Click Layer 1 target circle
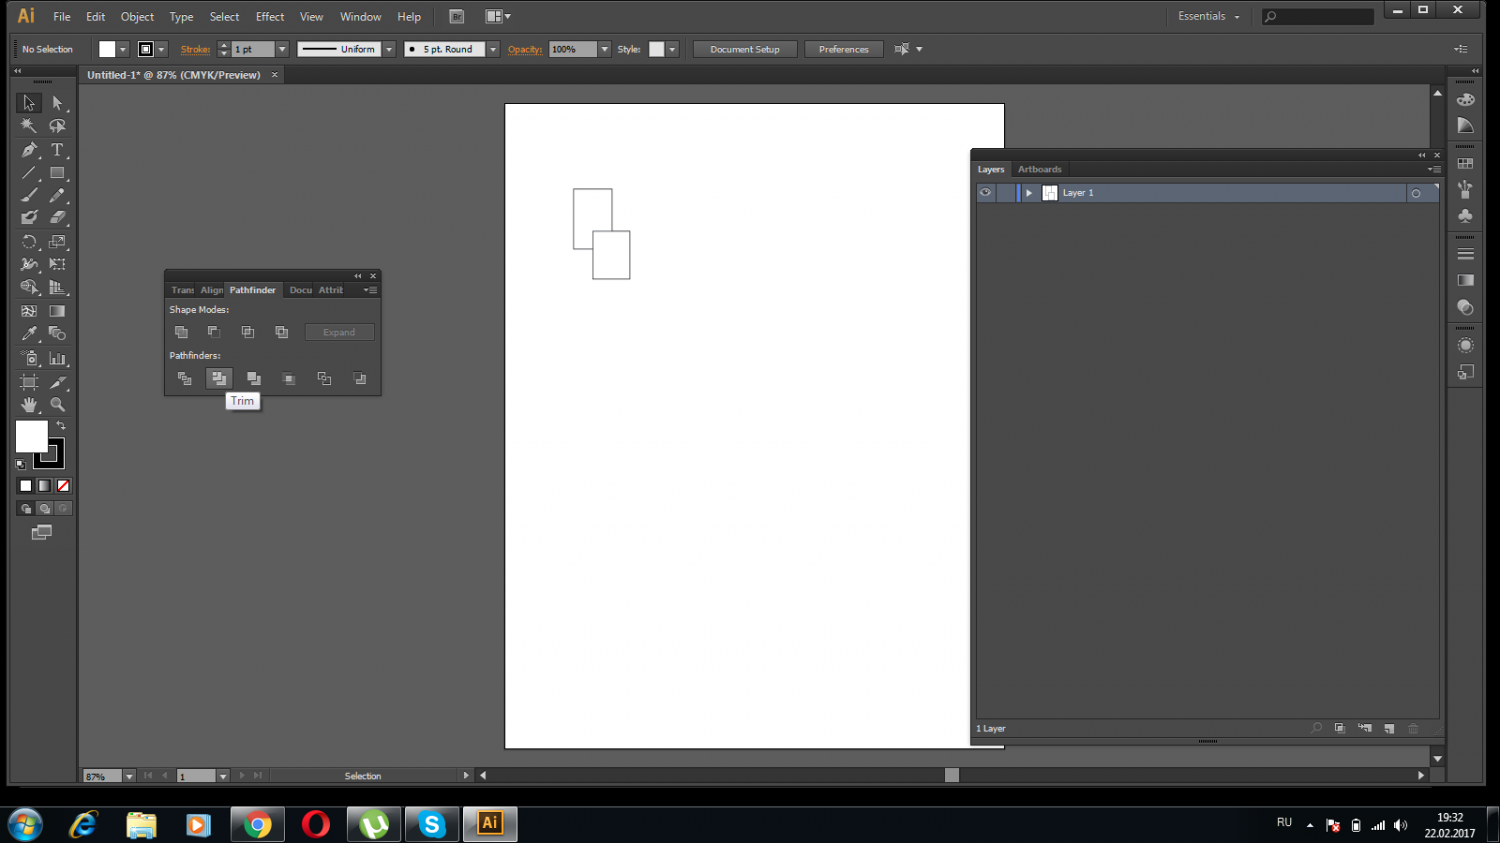The height and width of the screenshot is (843, 1500). click(1416, 193)
